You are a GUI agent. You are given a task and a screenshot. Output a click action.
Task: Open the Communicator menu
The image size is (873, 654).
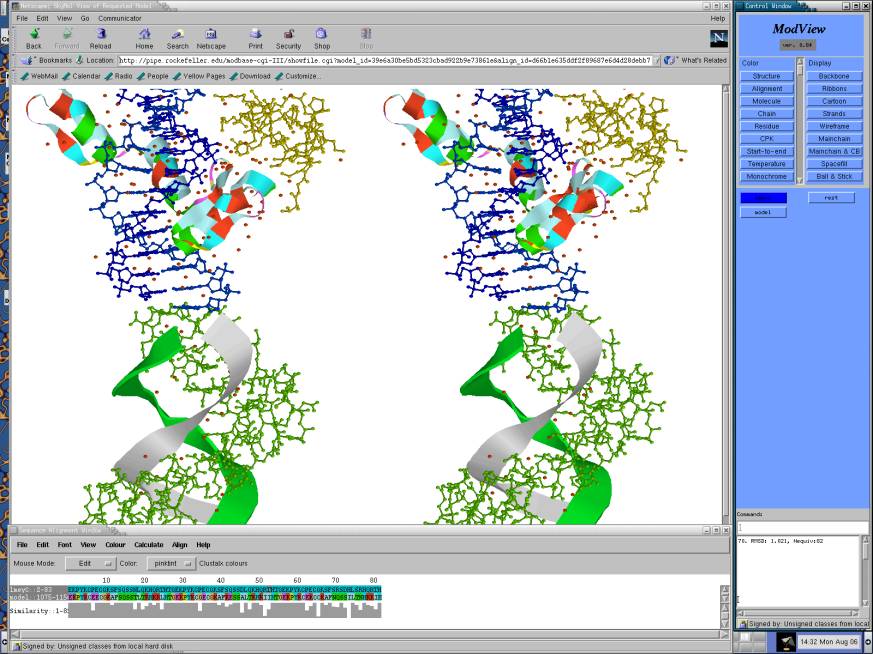click(x=119, y=18)
